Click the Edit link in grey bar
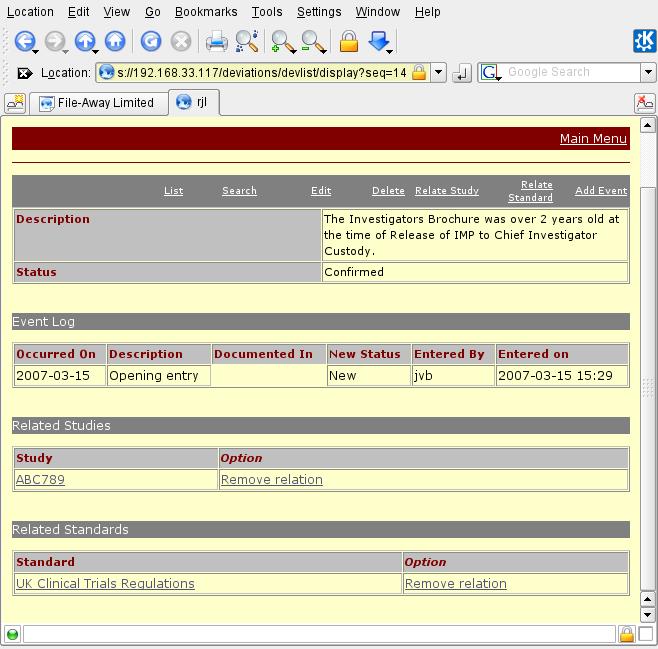The height and width of the screenshot is (649, 658). 321,190
